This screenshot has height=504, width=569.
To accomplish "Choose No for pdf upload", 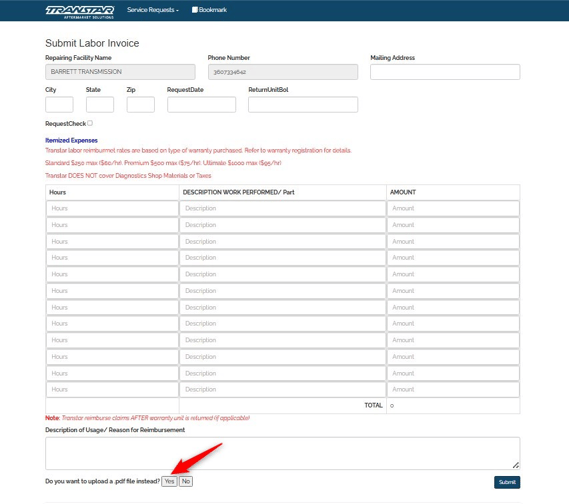I will pyautogui.click(x=186, y=482).
